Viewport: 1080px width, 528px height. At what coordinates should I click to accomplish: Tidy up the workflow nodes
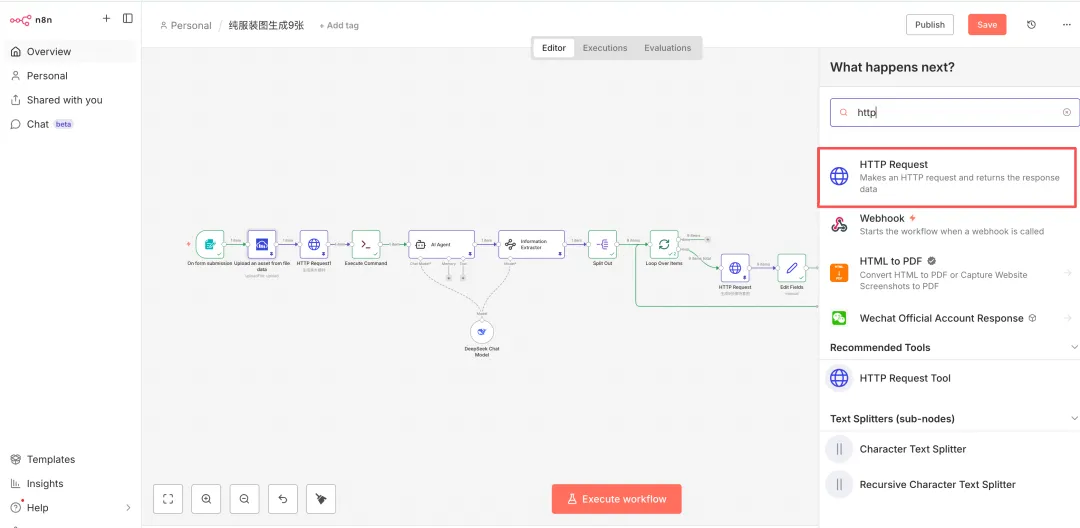[x=321, y=499]
